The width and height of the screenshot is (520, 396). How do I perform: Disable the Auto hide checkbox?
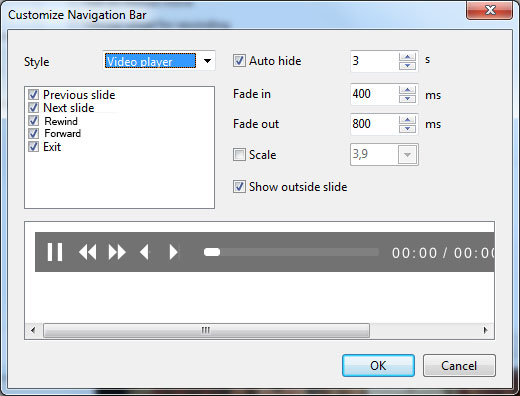pos(239,61)
